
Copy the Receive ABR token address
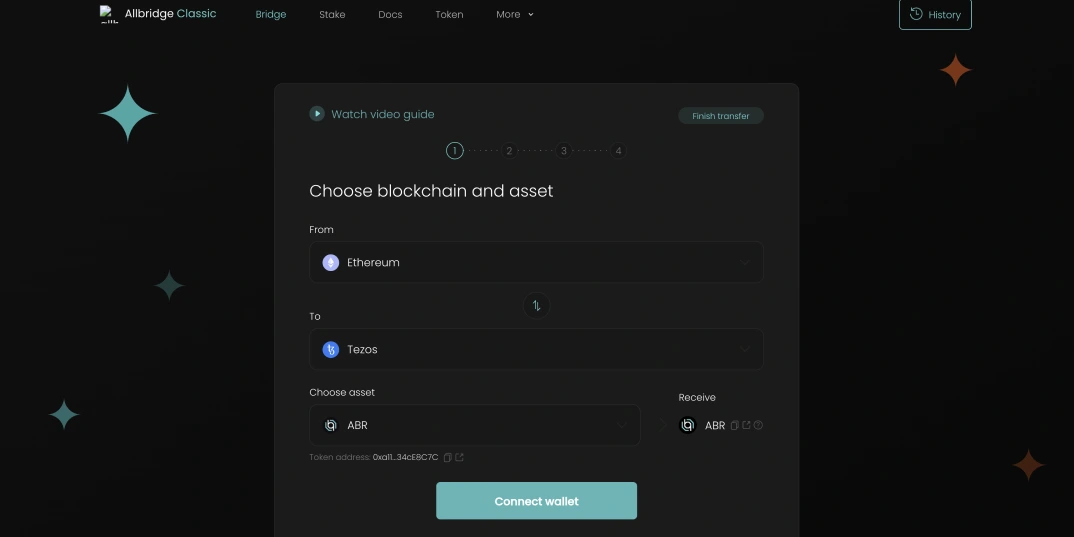point(734,425)
